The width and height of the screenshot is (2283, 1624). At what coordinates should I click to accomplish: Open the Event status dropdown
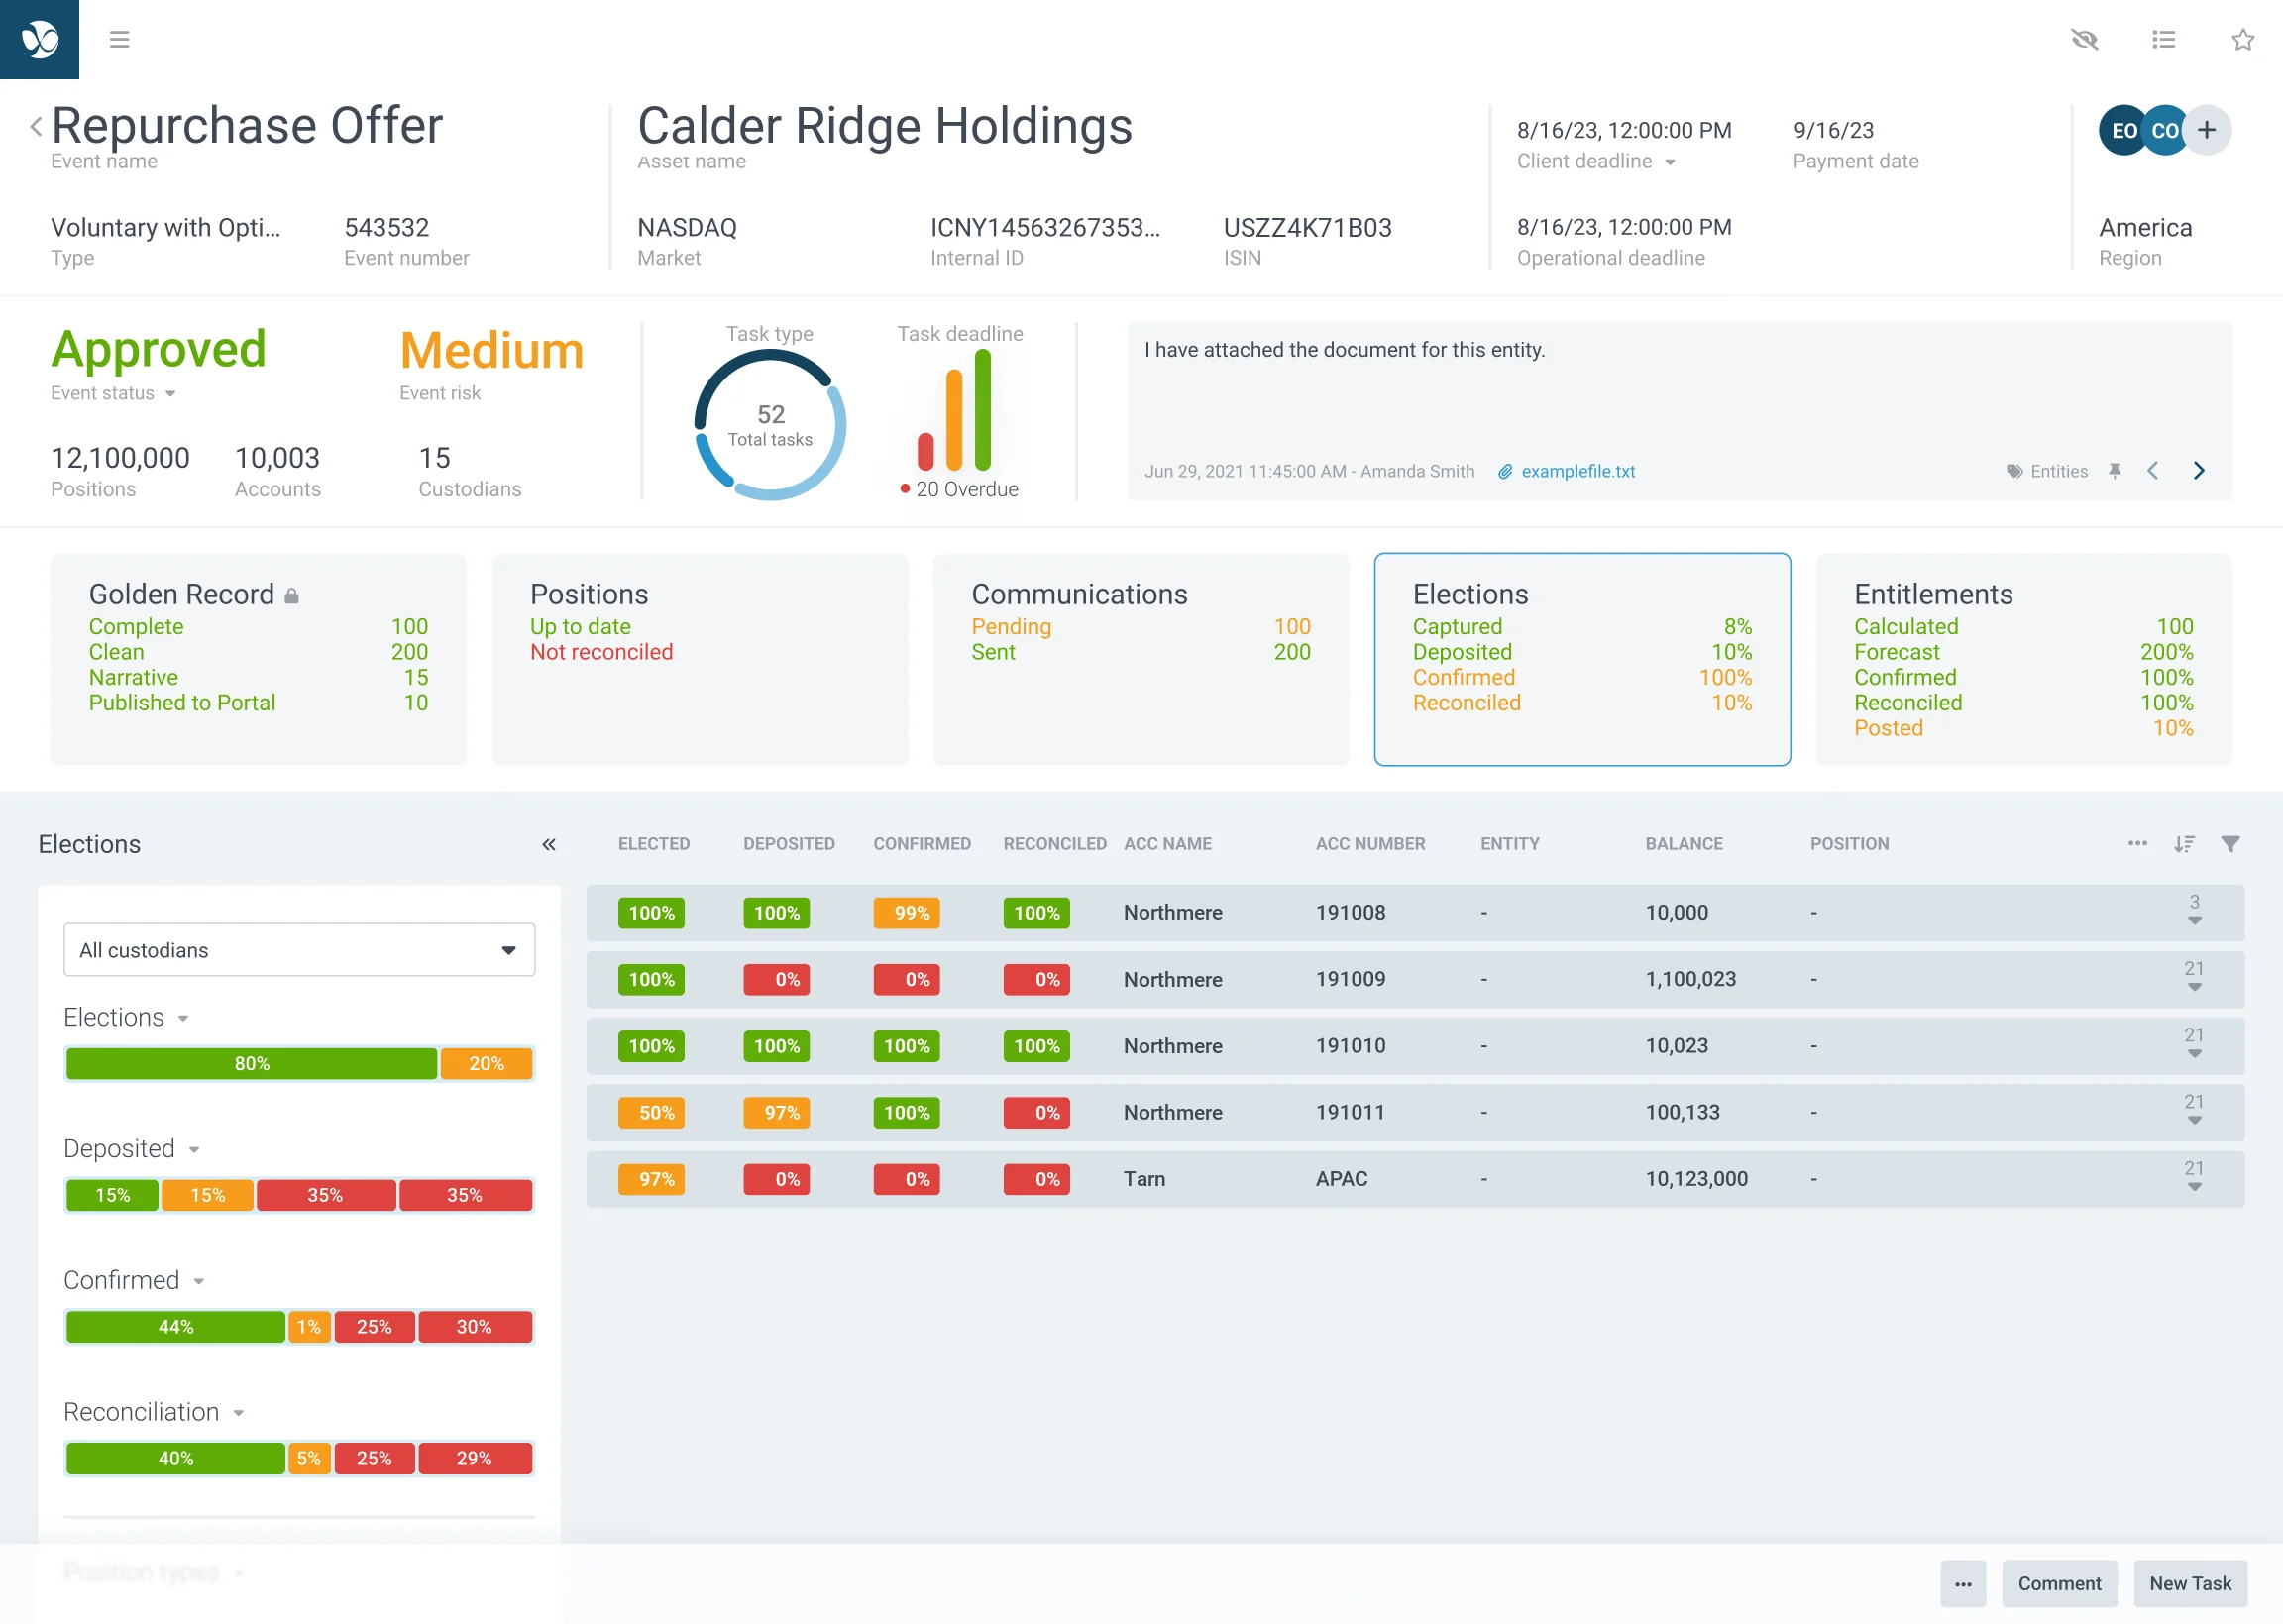pyautogui.click(x=170, y=394)
